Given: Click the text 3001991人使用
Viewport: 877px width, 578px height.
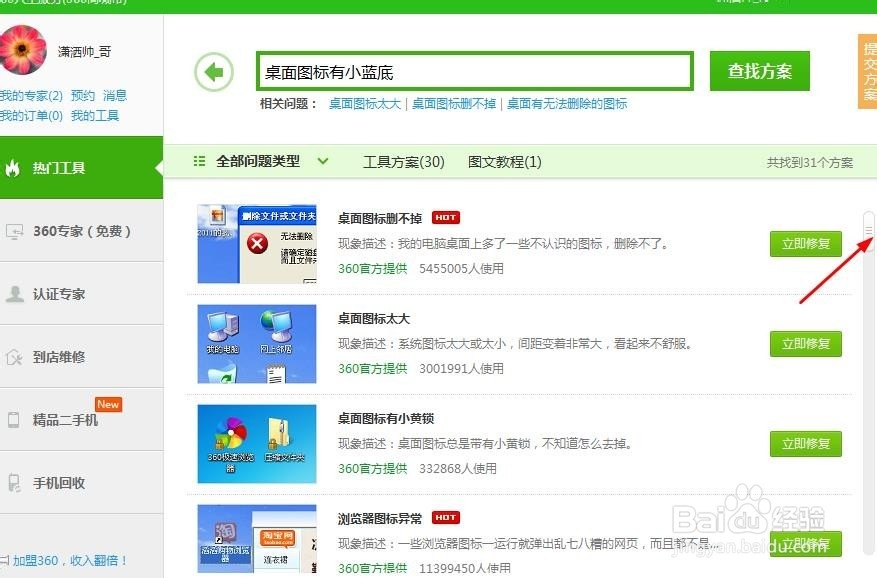Looking at the screenshot, I should pyautogui.click(x=461, y=369).
